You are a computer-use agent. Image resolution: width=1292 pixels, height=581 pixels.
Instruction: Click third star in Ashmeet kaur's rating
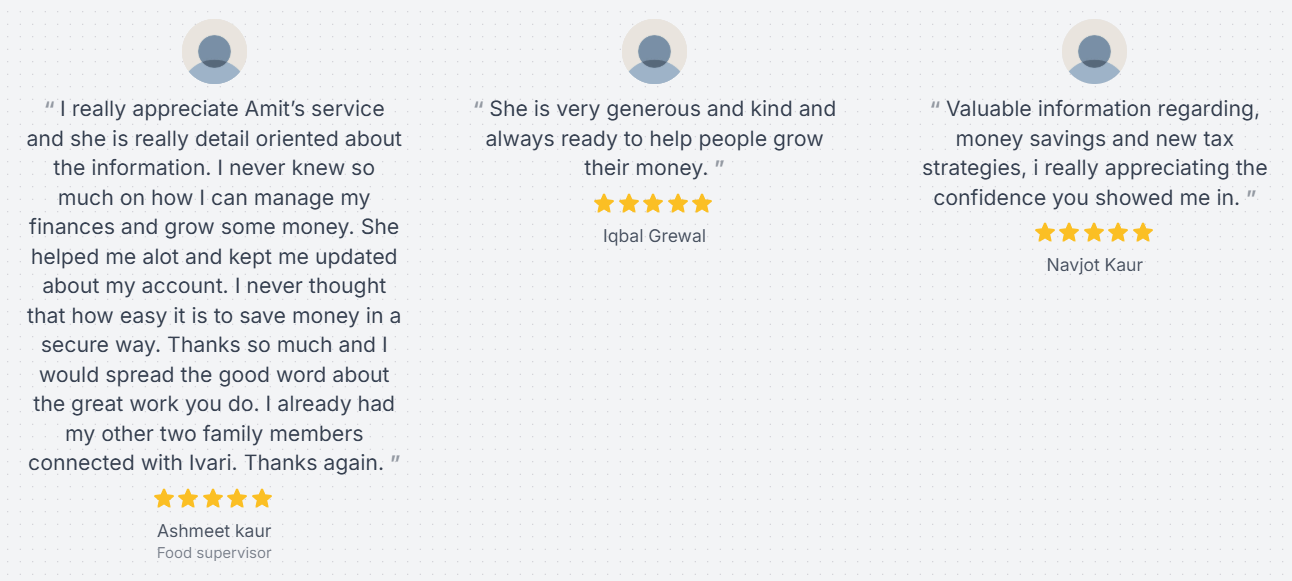pyautogui.click(x=213, y=498)
